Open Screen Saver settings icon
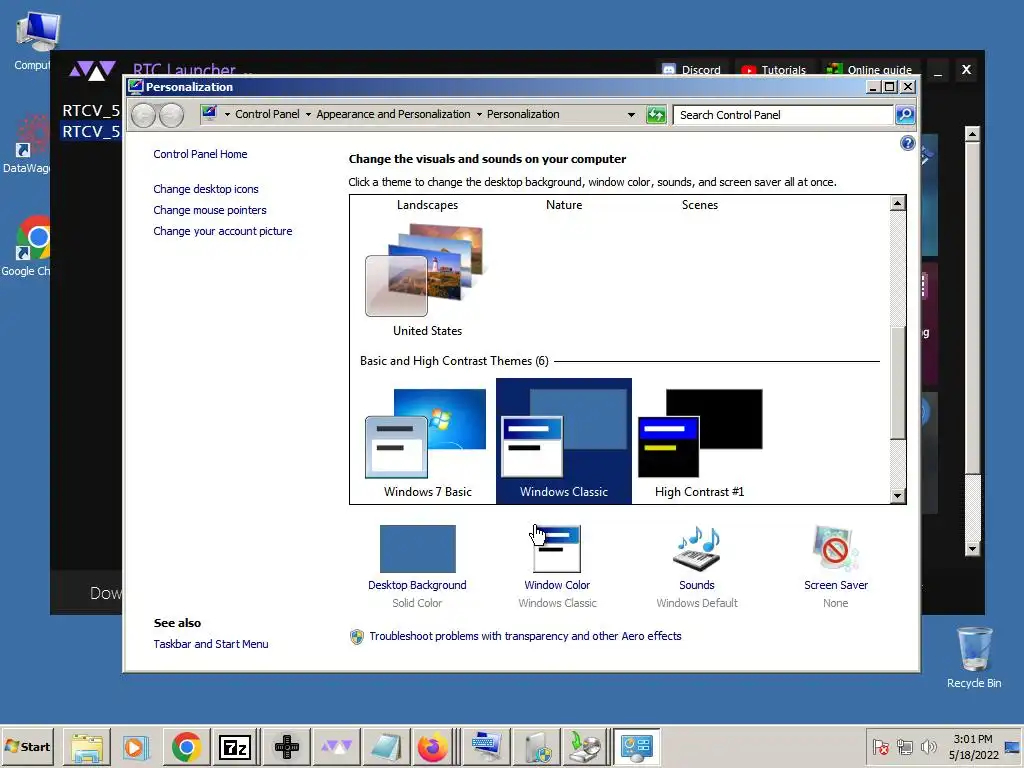Viewport: 1024px width, 768px height. 835,549
